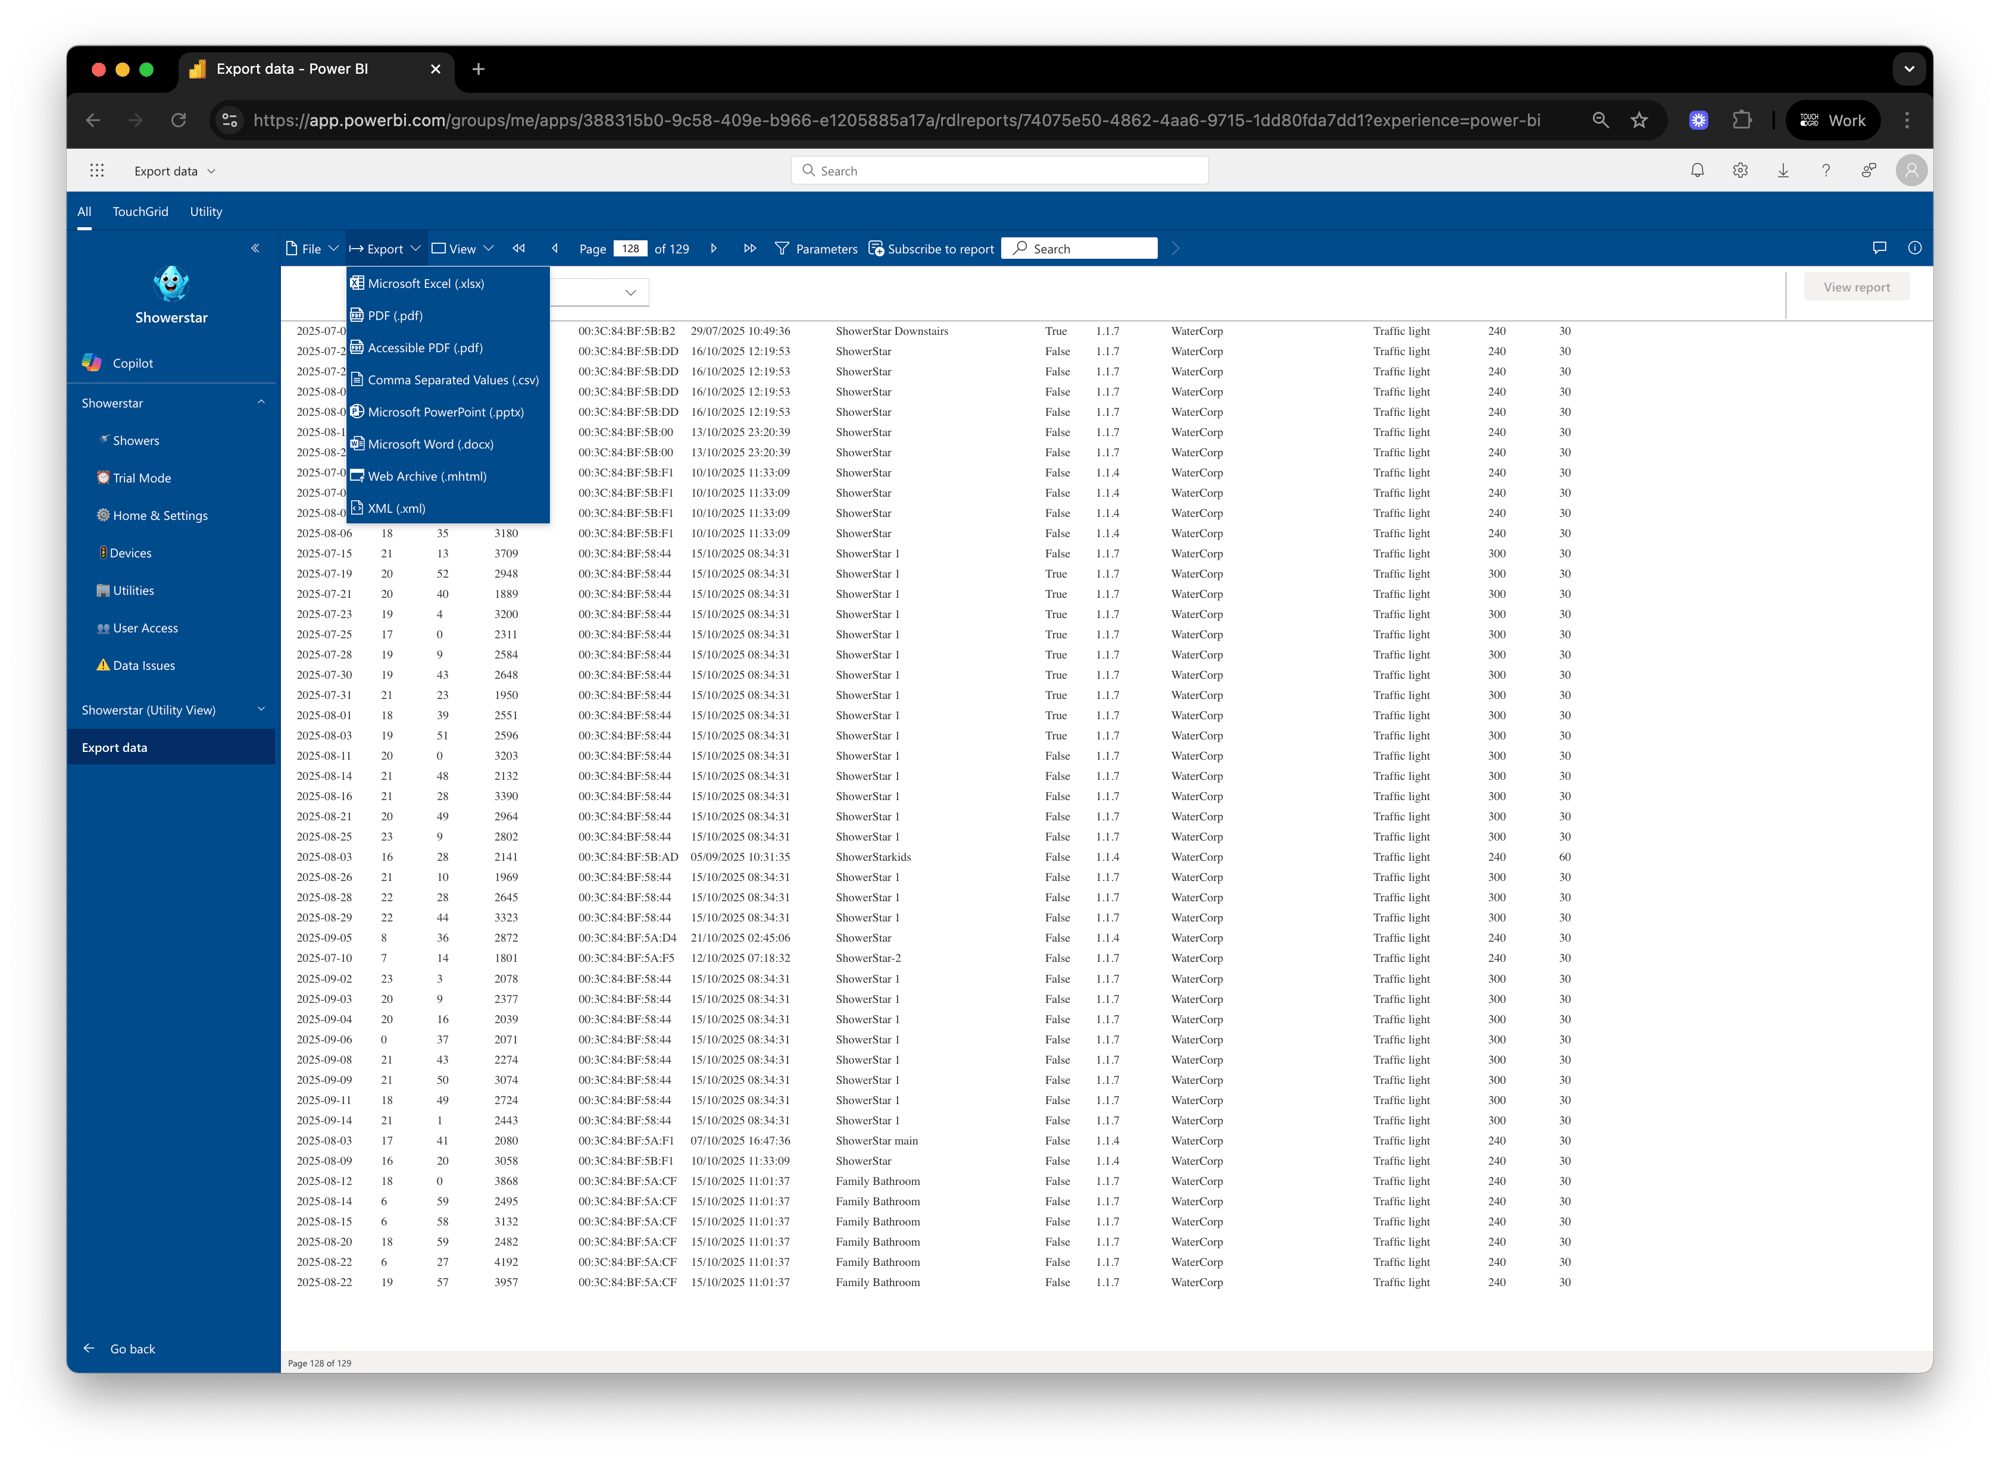
Task: Expand the Showerstar (Utility View) section
Action: coord(261,710)
